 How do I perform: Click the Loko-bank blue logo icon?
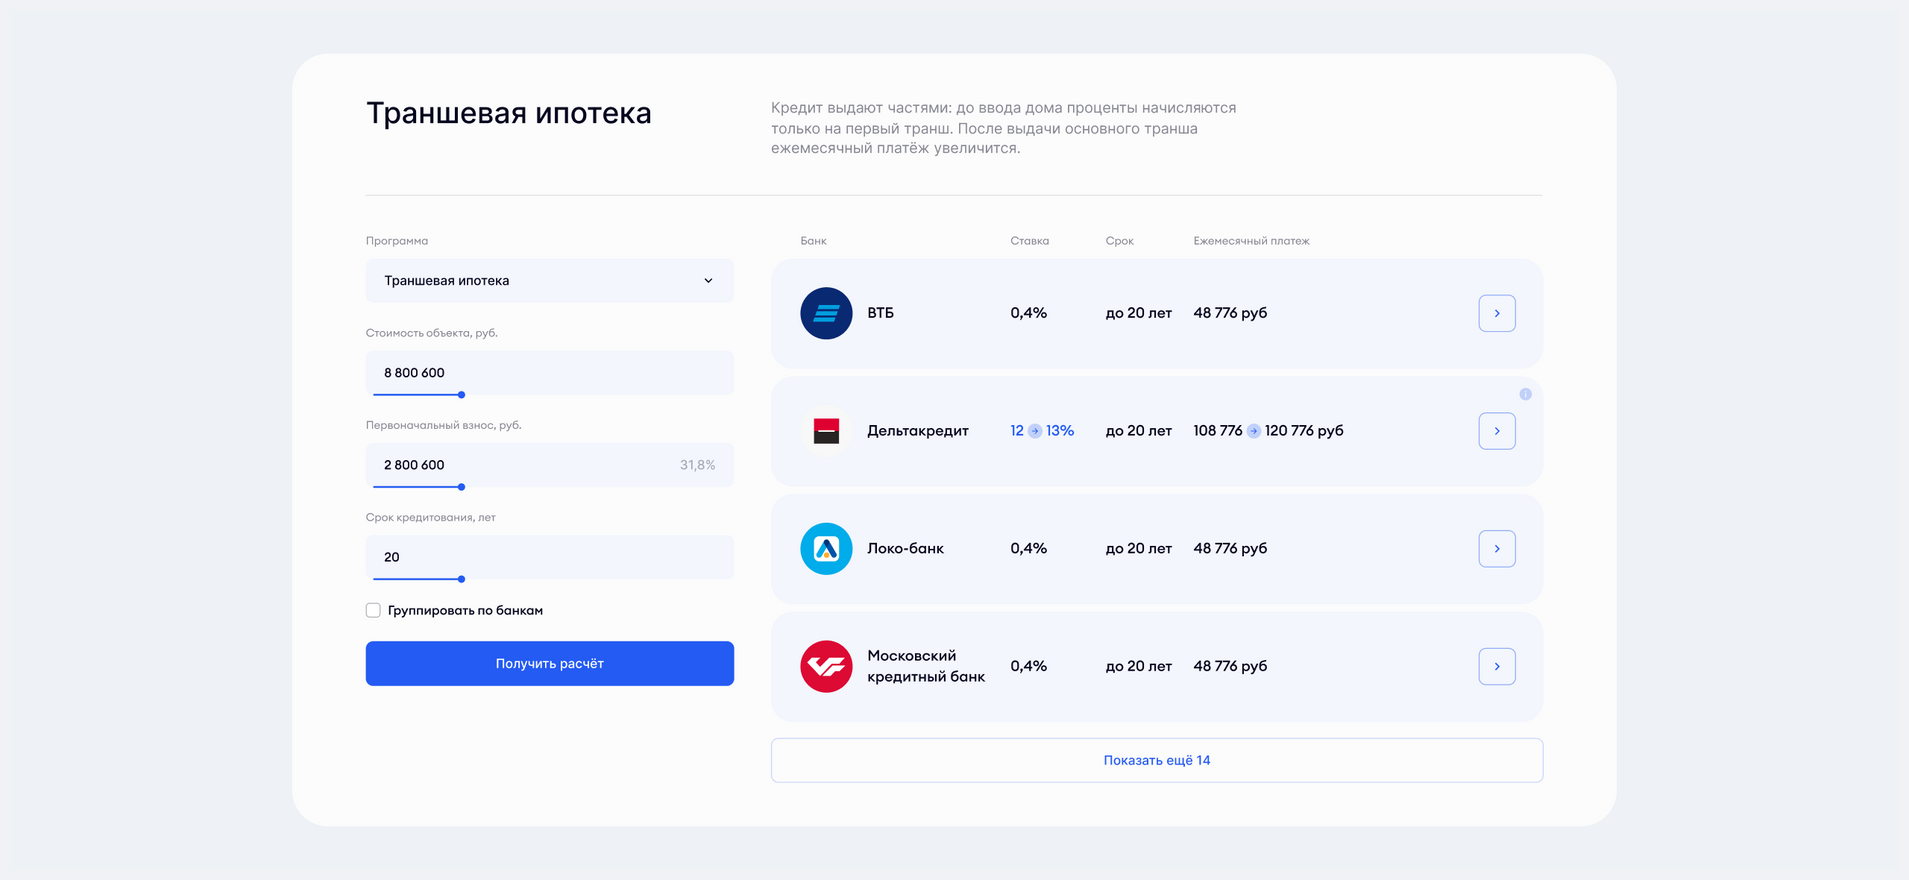(826, 549)
